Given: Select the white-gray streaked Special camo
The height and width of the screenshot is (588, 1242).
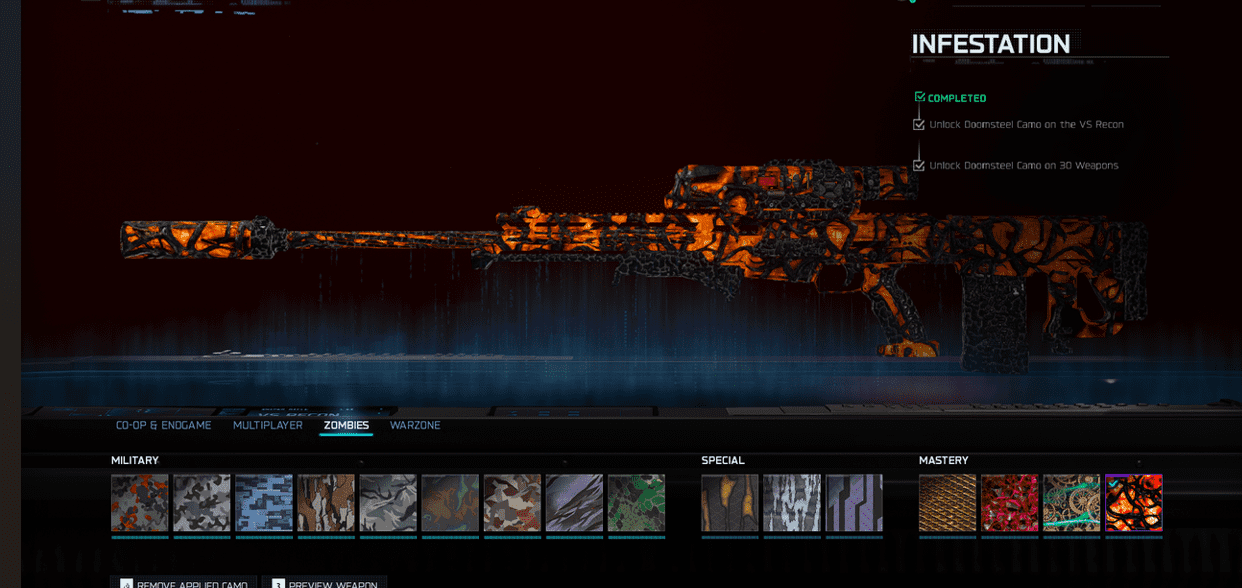Looking at the screenshot, I should 792,502.
